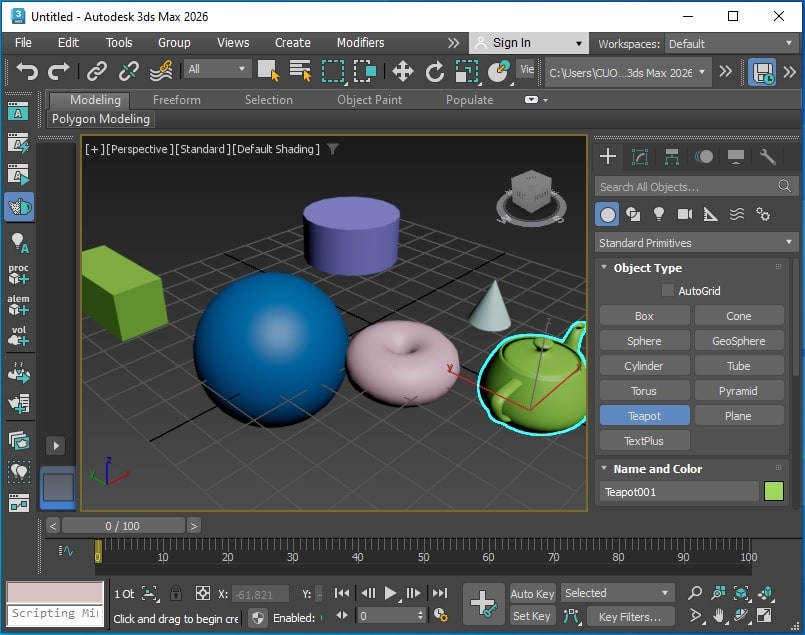Activate Bind to Space Warp icon
This screenshot has height=635, width=805.
coord(161,71)
